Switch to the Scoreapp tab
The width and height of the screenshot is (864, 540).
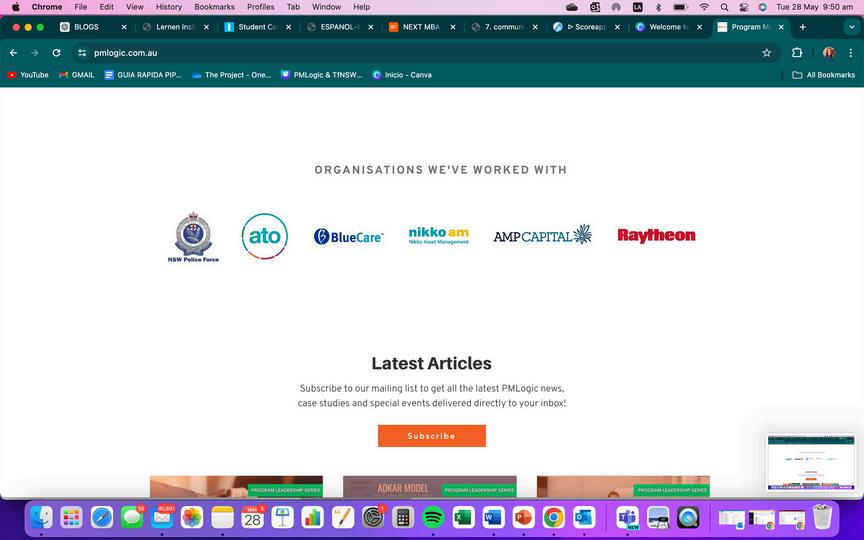click(x=587, y=27)
